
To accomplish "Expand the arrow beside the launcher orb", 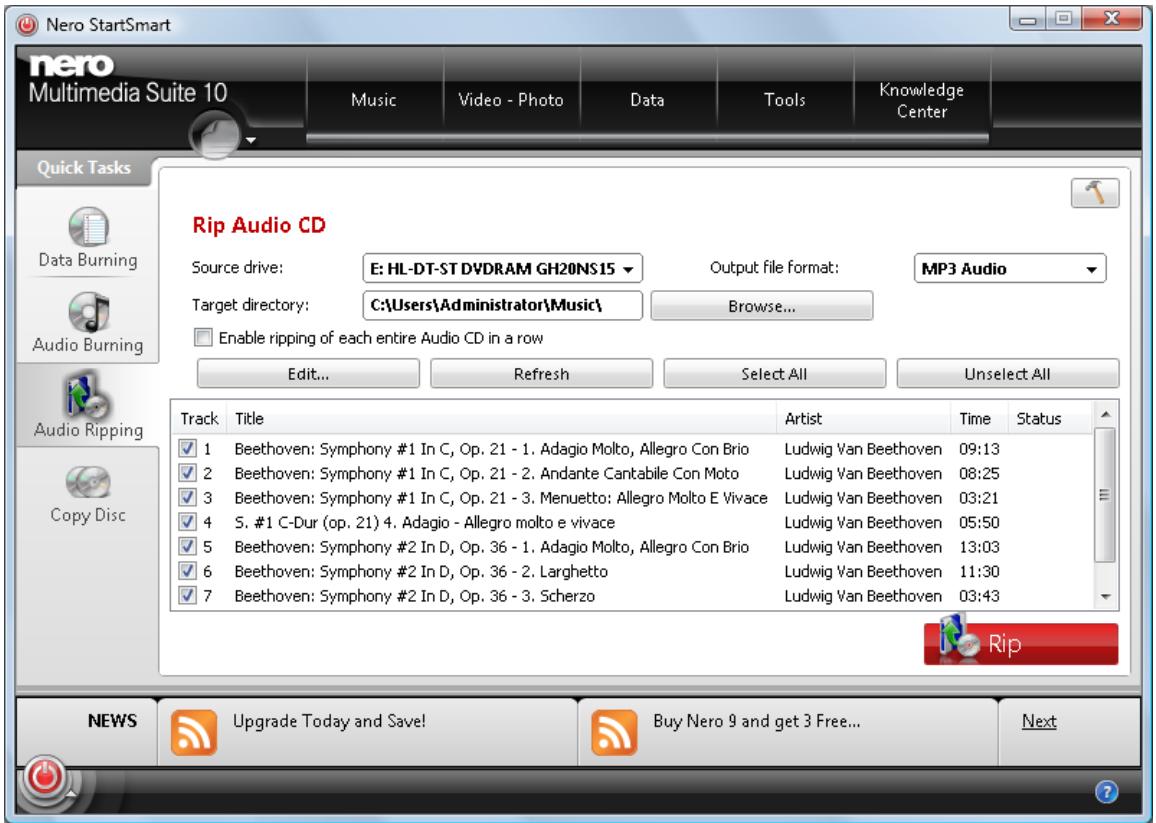I will coord(251,140).
